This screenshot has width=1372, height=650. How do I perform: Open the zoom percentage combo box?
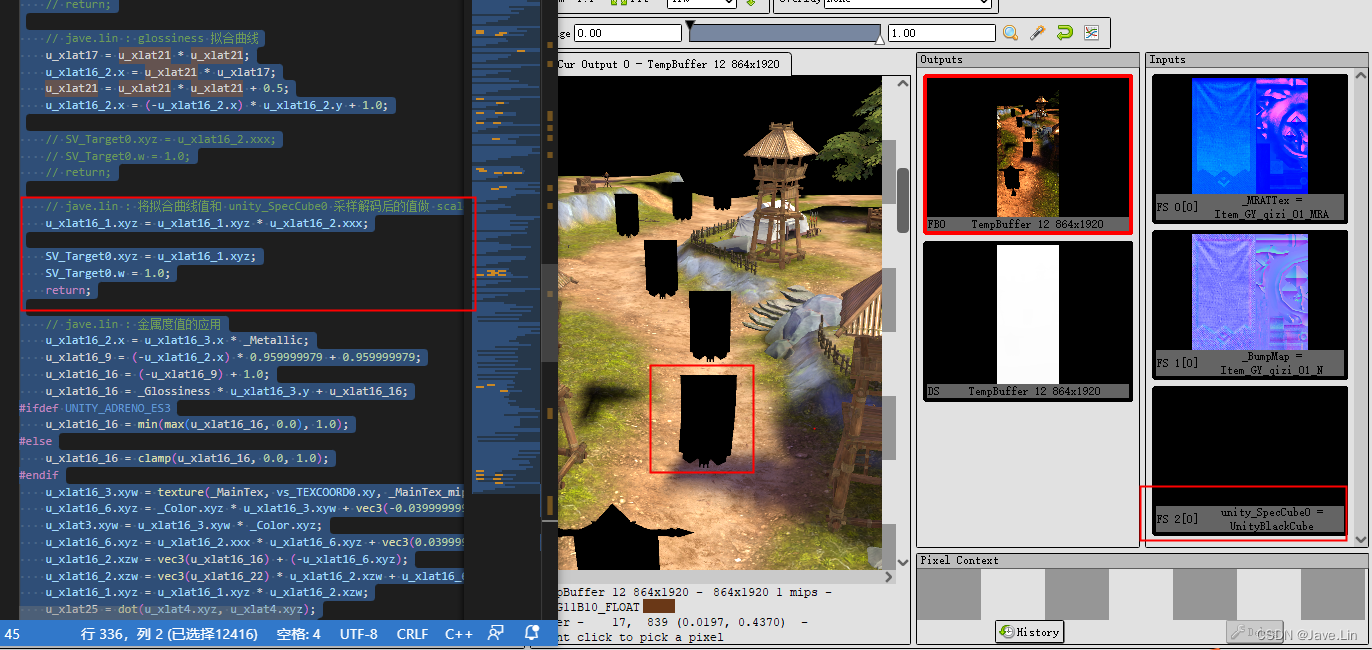click(x=700, y=2)
